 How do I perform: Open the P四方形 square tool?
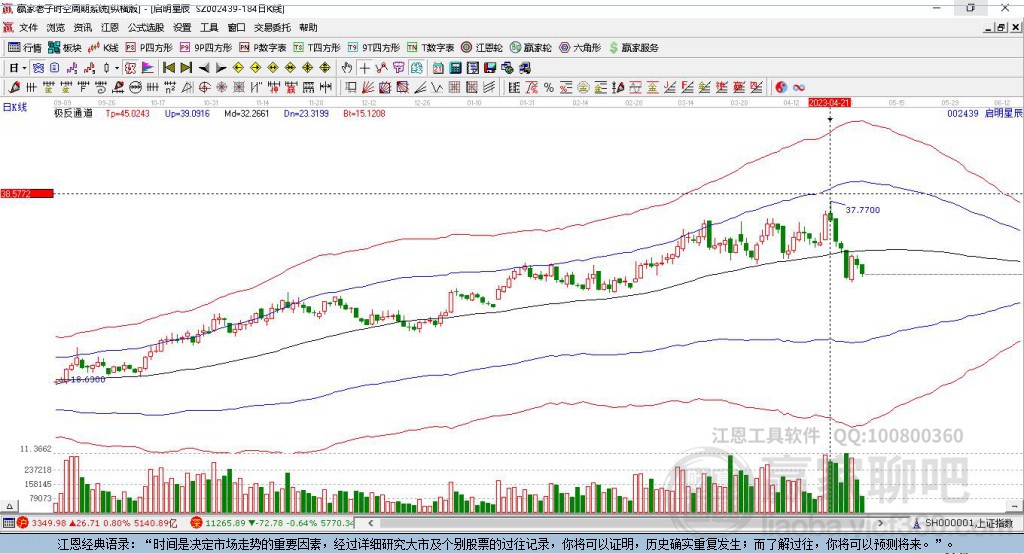pyautogui.click(x=149, y=48)
